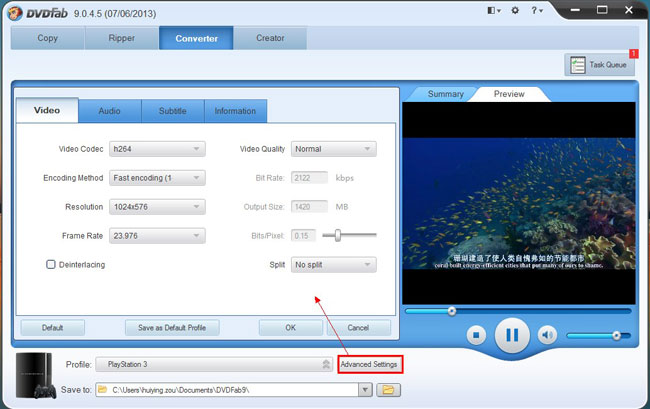Open the Subtitle settings tab

pos(173,111)
